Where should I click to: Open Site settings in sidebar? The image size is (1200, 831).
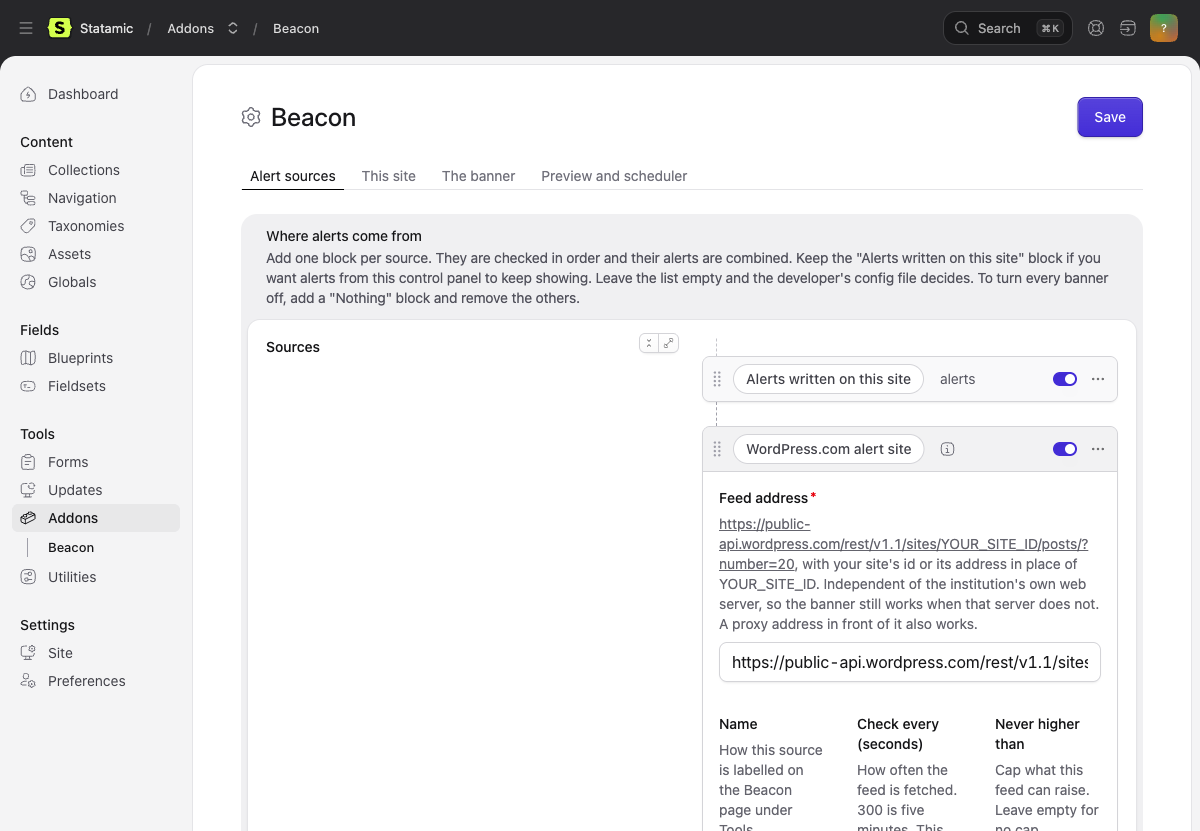pyautogui.click(x=60, y=653)
